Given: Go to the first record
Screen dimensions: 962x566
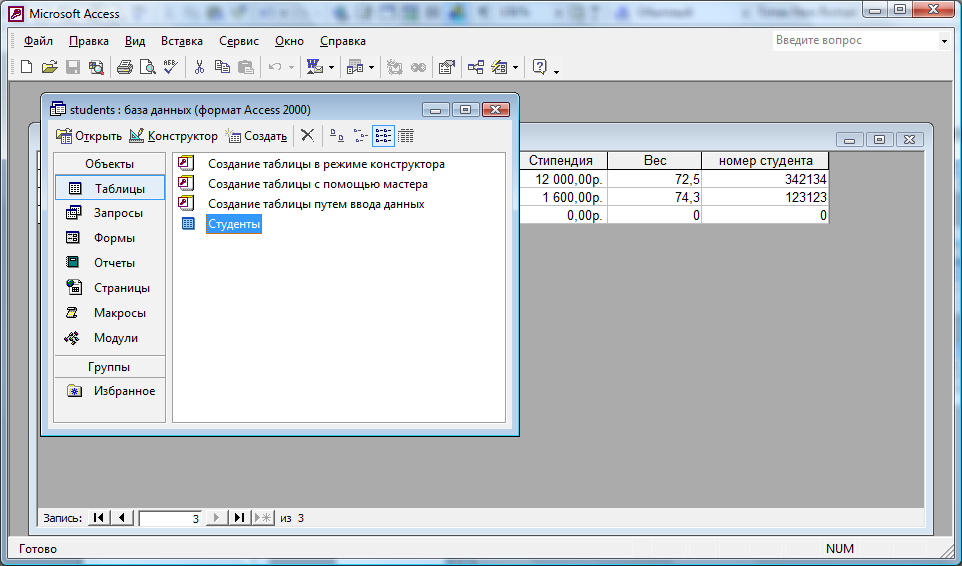Looking at the screenshot, I should (98, 518).
